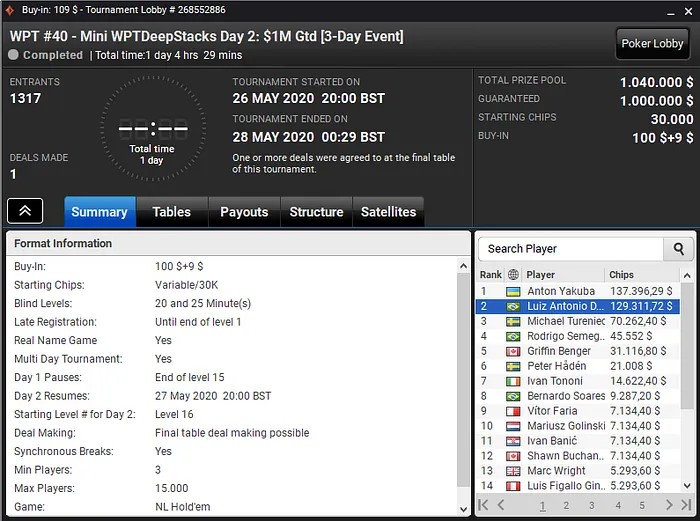700x521 pixels.
Task: Select player row Griffin Benger
Action: pyautogui.click(x=578, y=351)
